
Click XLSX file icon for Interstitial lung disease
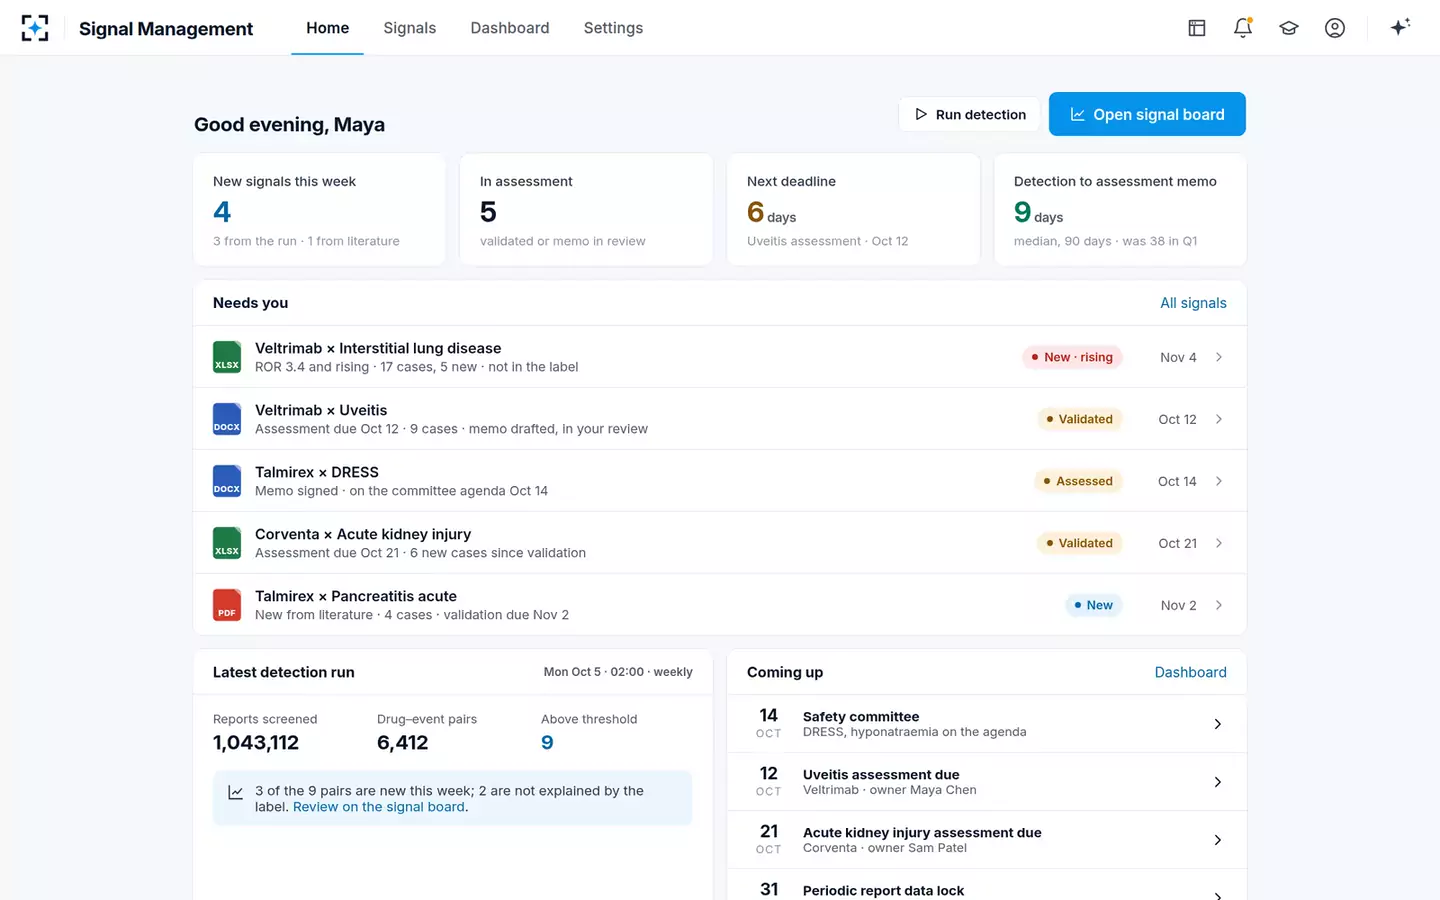point(227,357)
